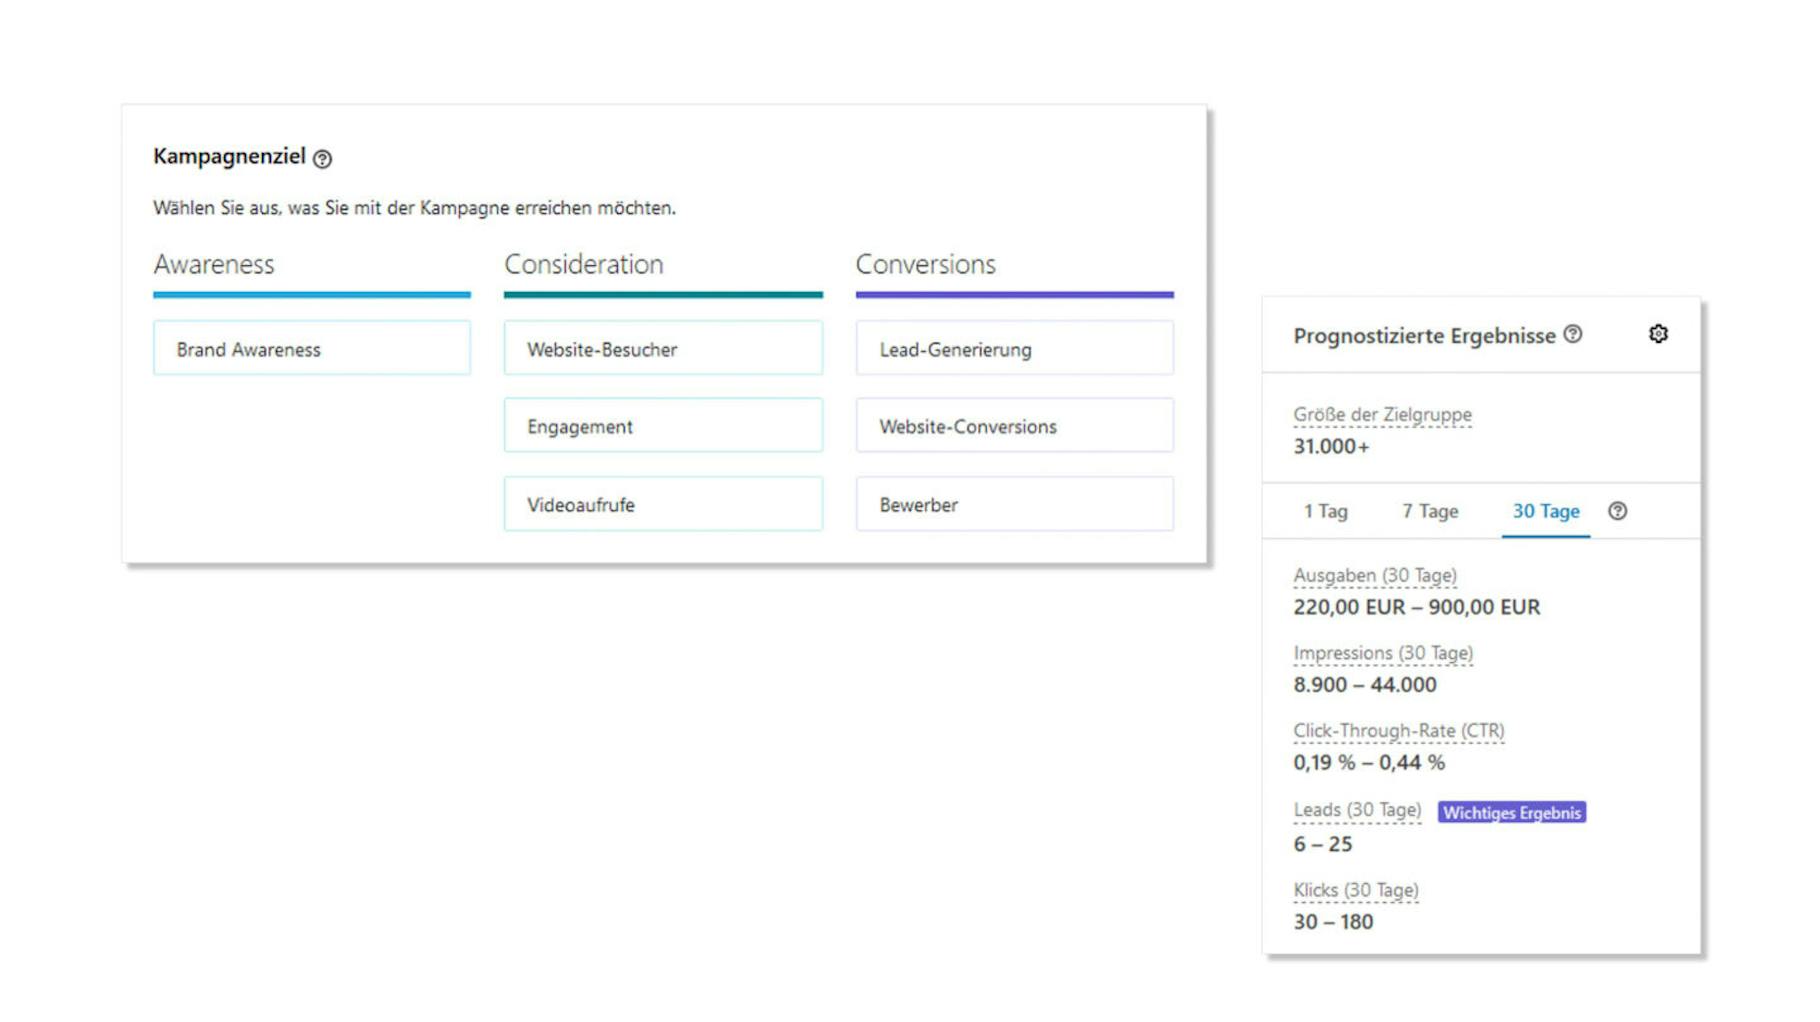Switch forecast to 1 Tag
Viewport: 1820px width, 1022px height.
[1325, 511]
